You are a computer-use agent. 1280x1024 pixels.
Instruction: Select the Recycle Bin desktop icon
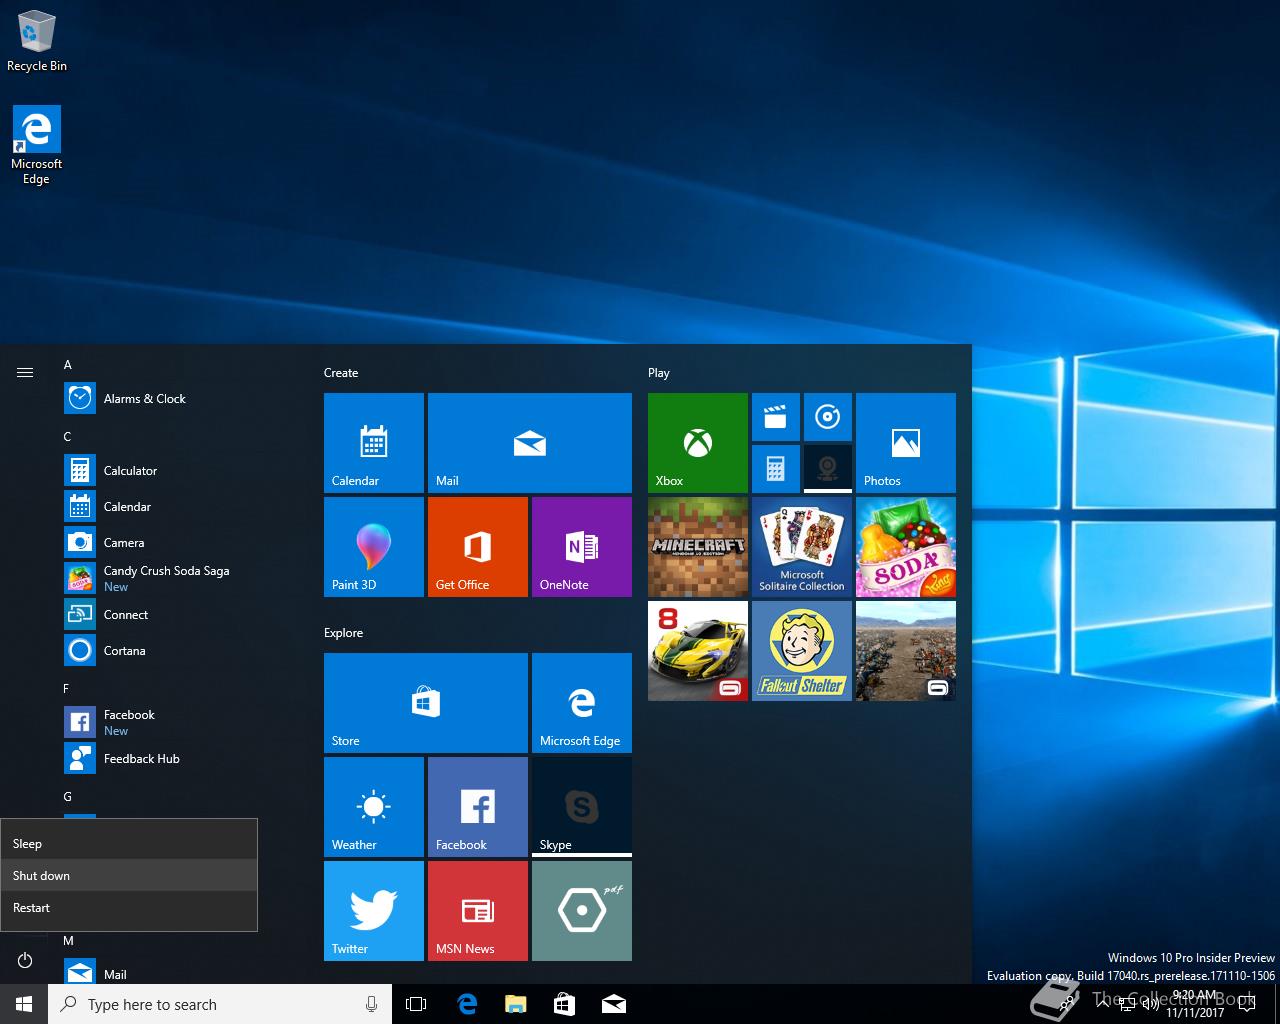37,41
